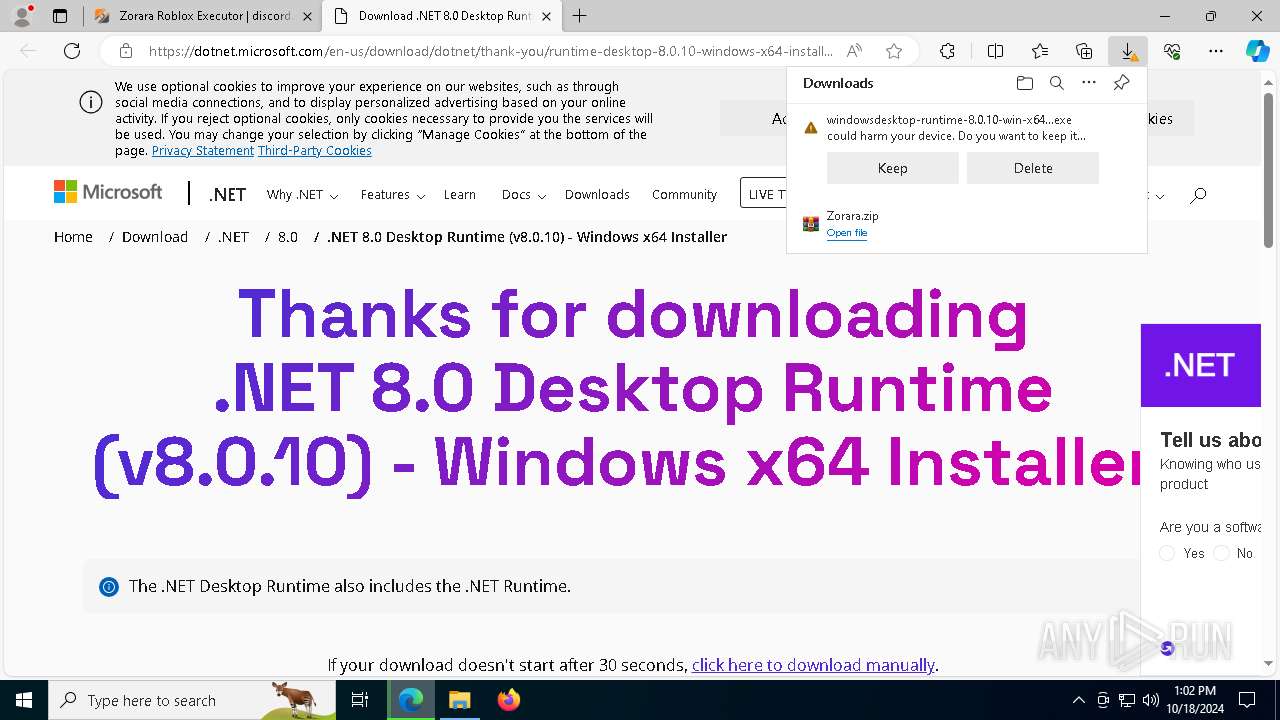
Task: Open the Extensions puzzle icon
Action: point(947,51)
